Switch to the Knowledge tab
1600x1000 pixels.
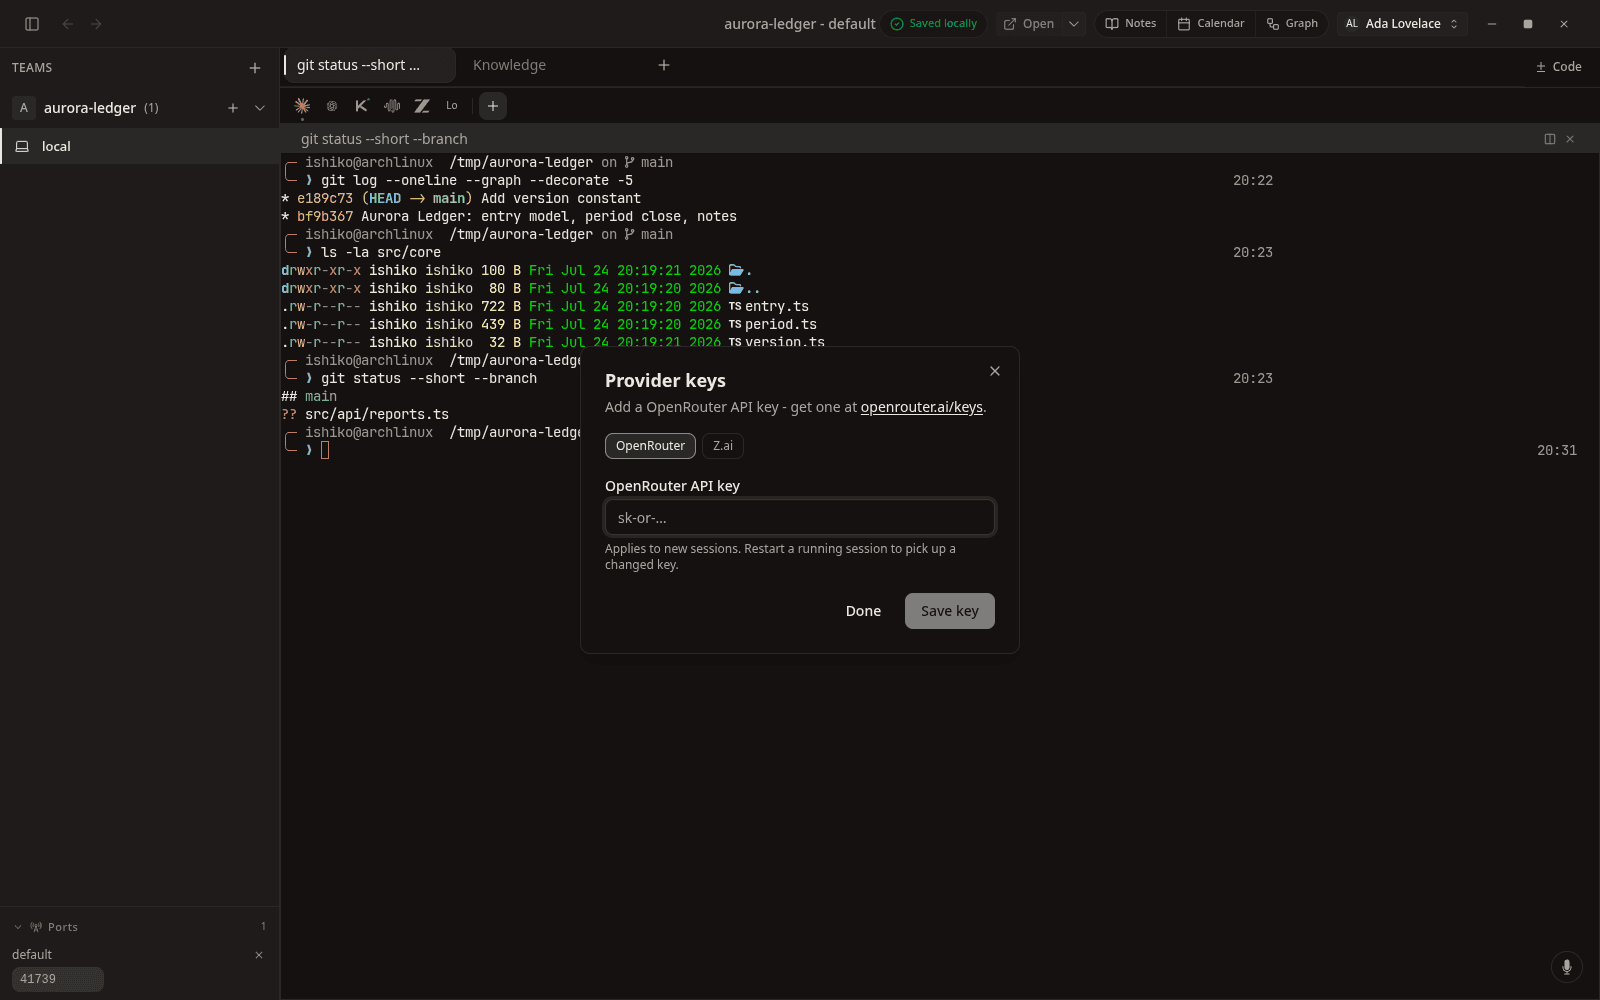(x=509, y=65)
